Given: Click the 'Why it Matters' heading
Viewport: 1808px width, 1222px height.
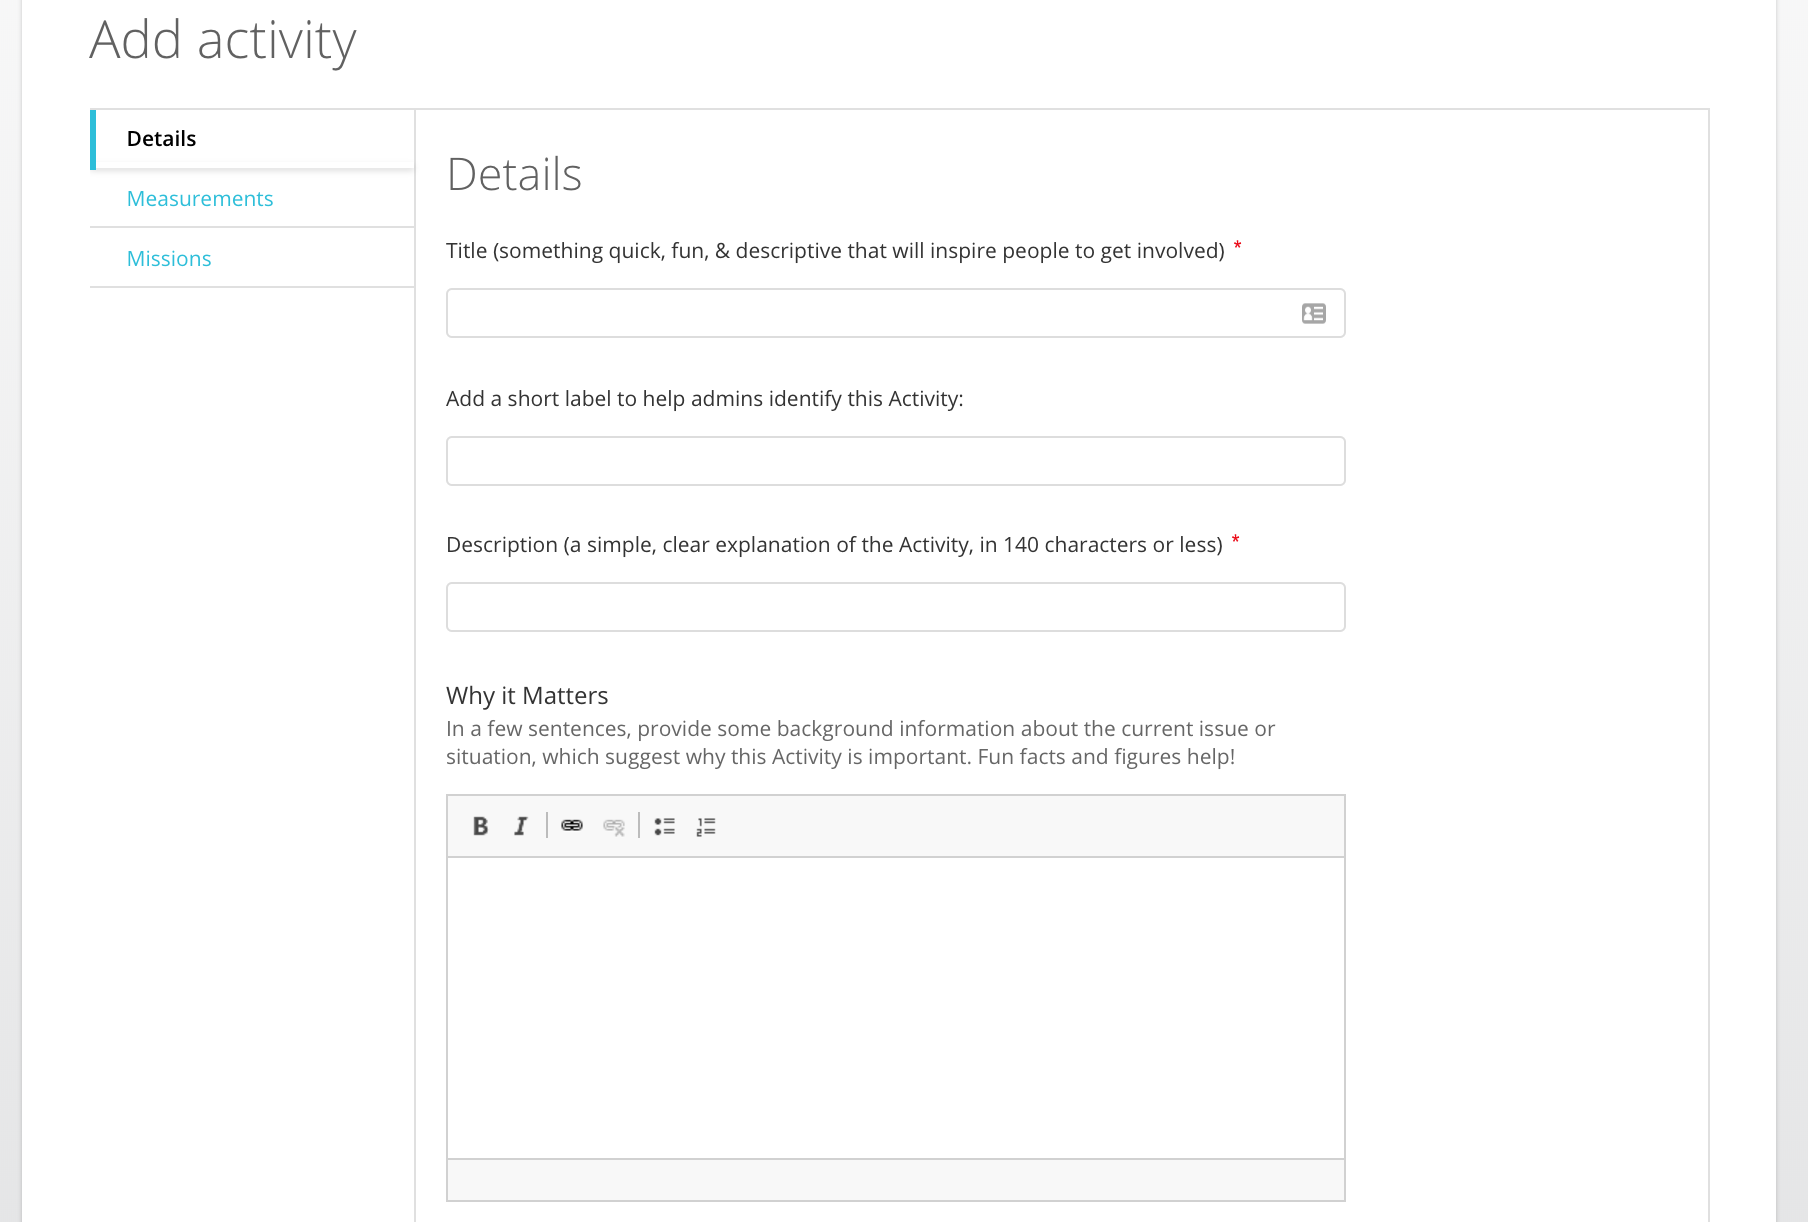Looking at the screenshot, I should click(527, 696).
